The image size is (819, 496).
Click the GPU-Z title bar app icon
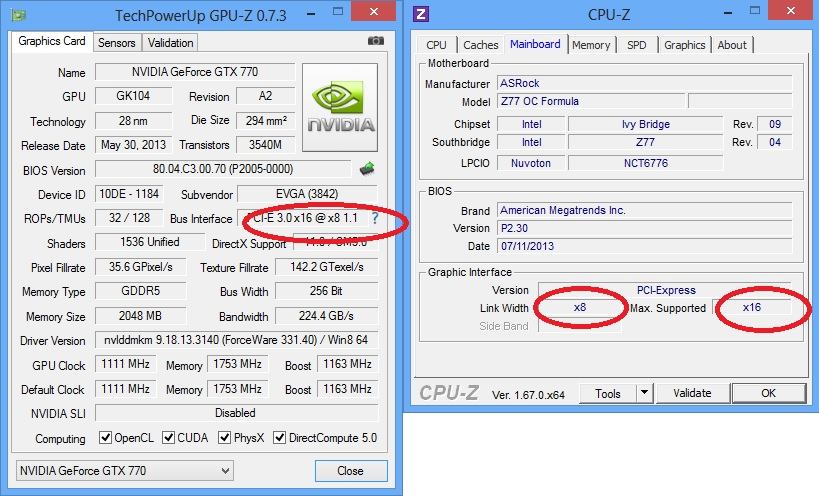coord(19,15)
